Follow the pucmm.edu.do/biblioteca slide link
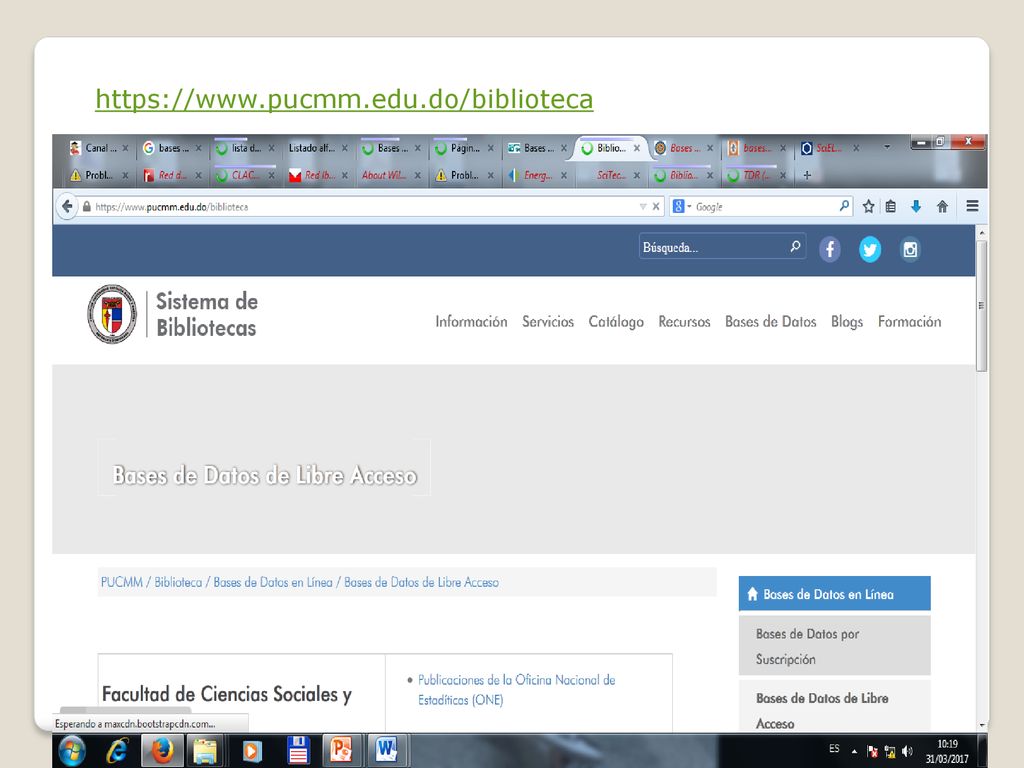1024x768 pixels. (x=344, y=99)
